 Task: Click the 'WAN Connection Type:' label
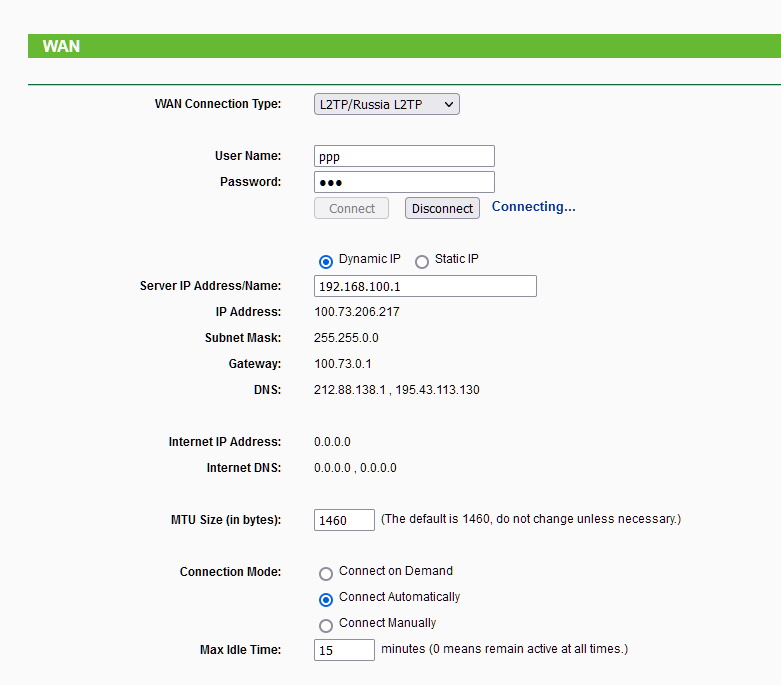coord(218,104)
